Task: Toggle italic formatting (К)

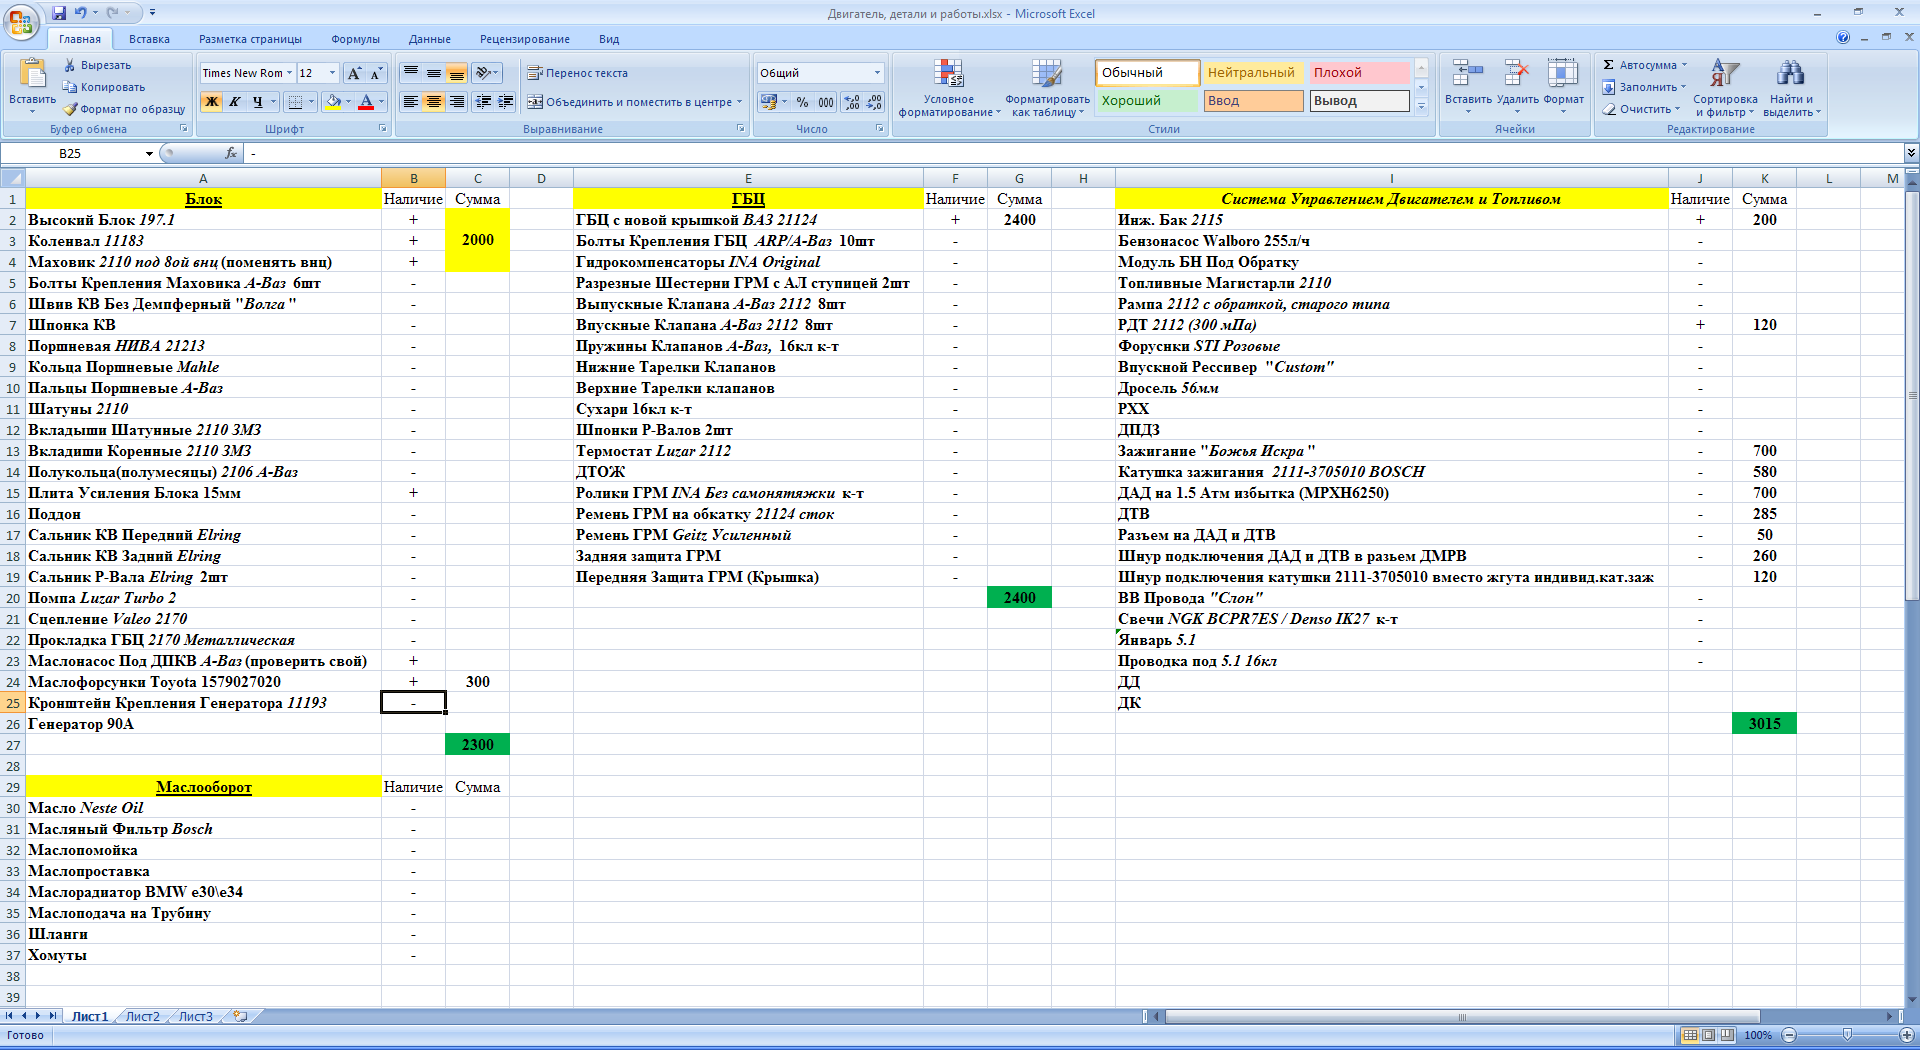Action: click(x=235, y=102)
